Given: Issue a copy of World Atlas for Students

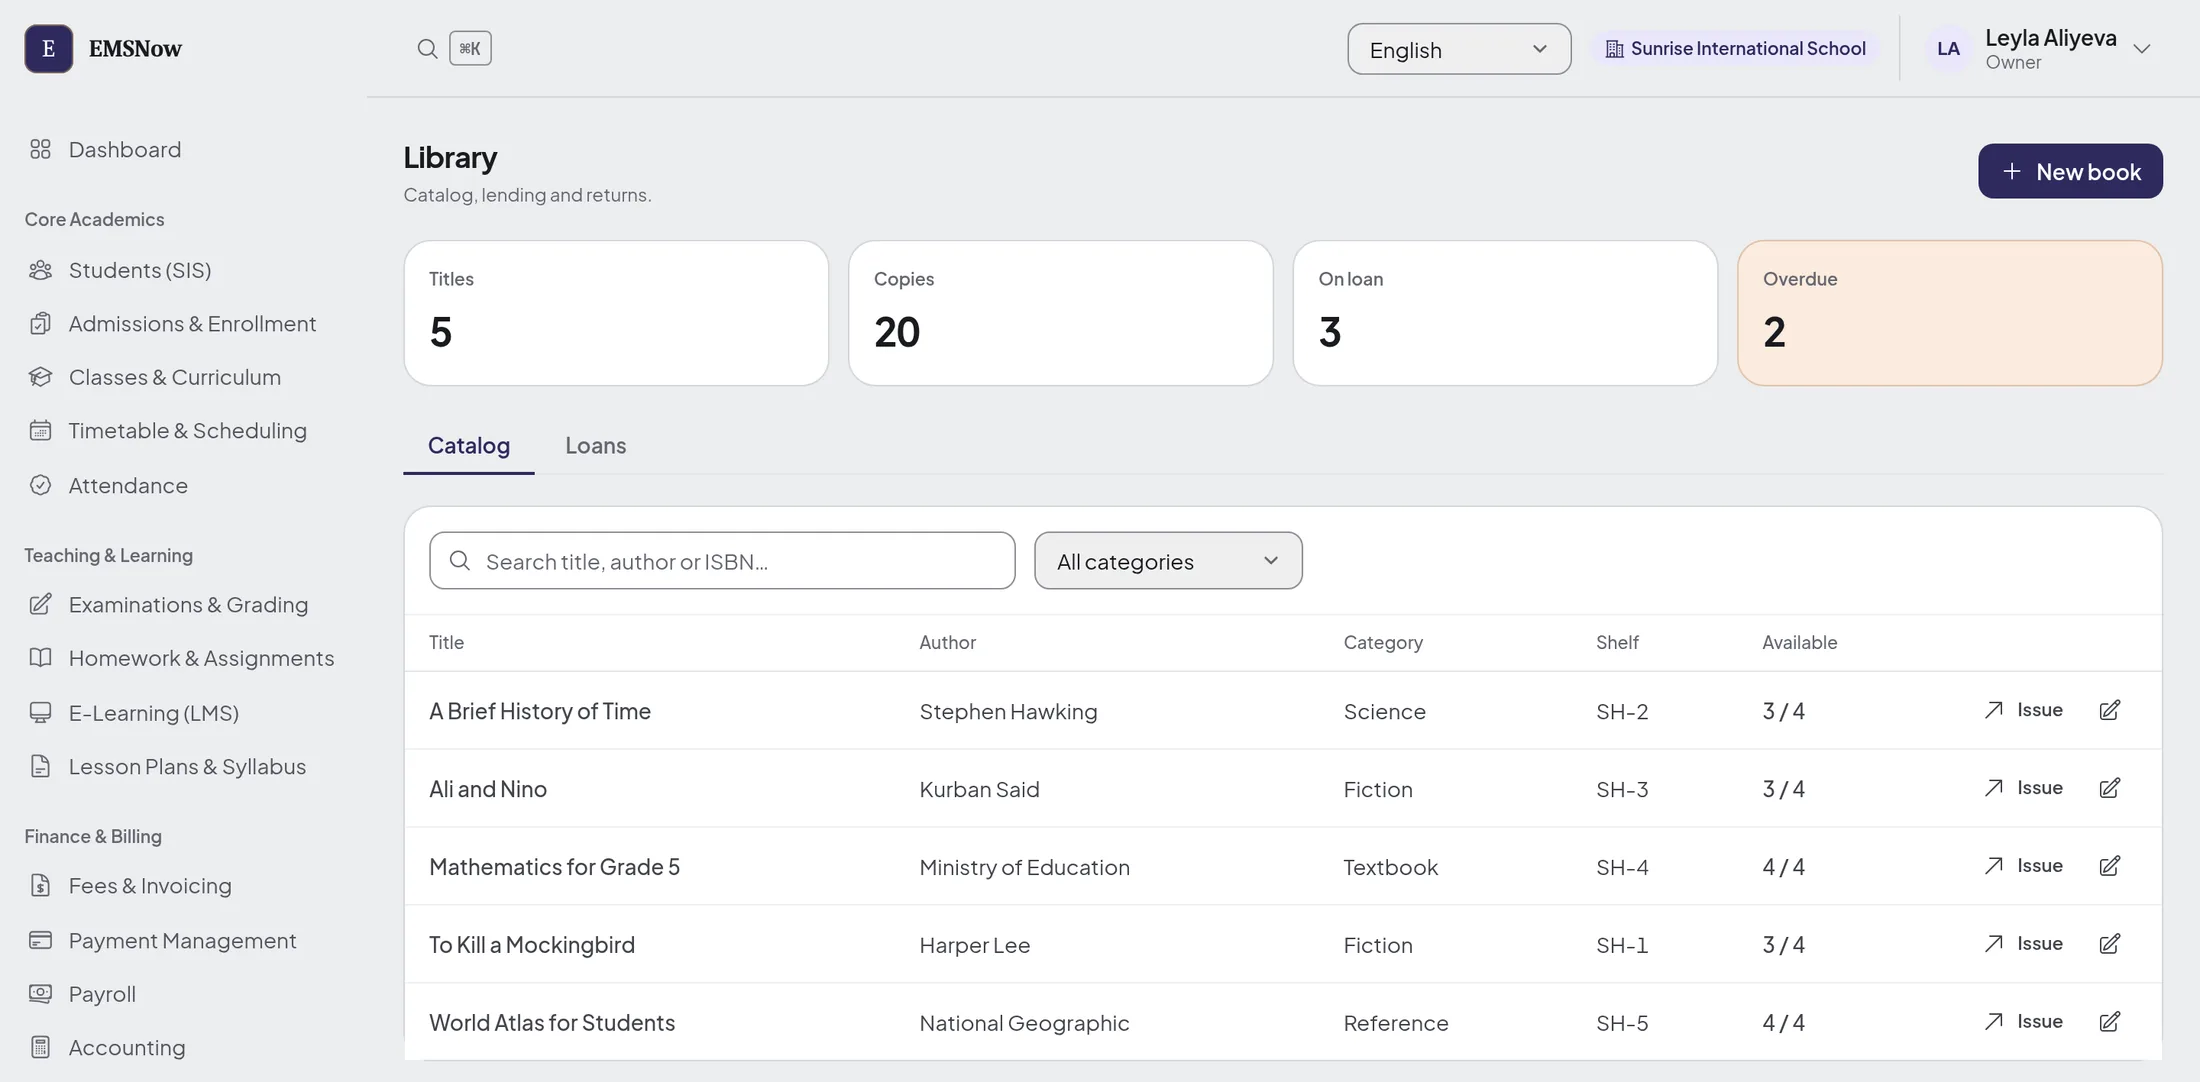Looking at the screenshot, I should click(x=2024, y=1022).
